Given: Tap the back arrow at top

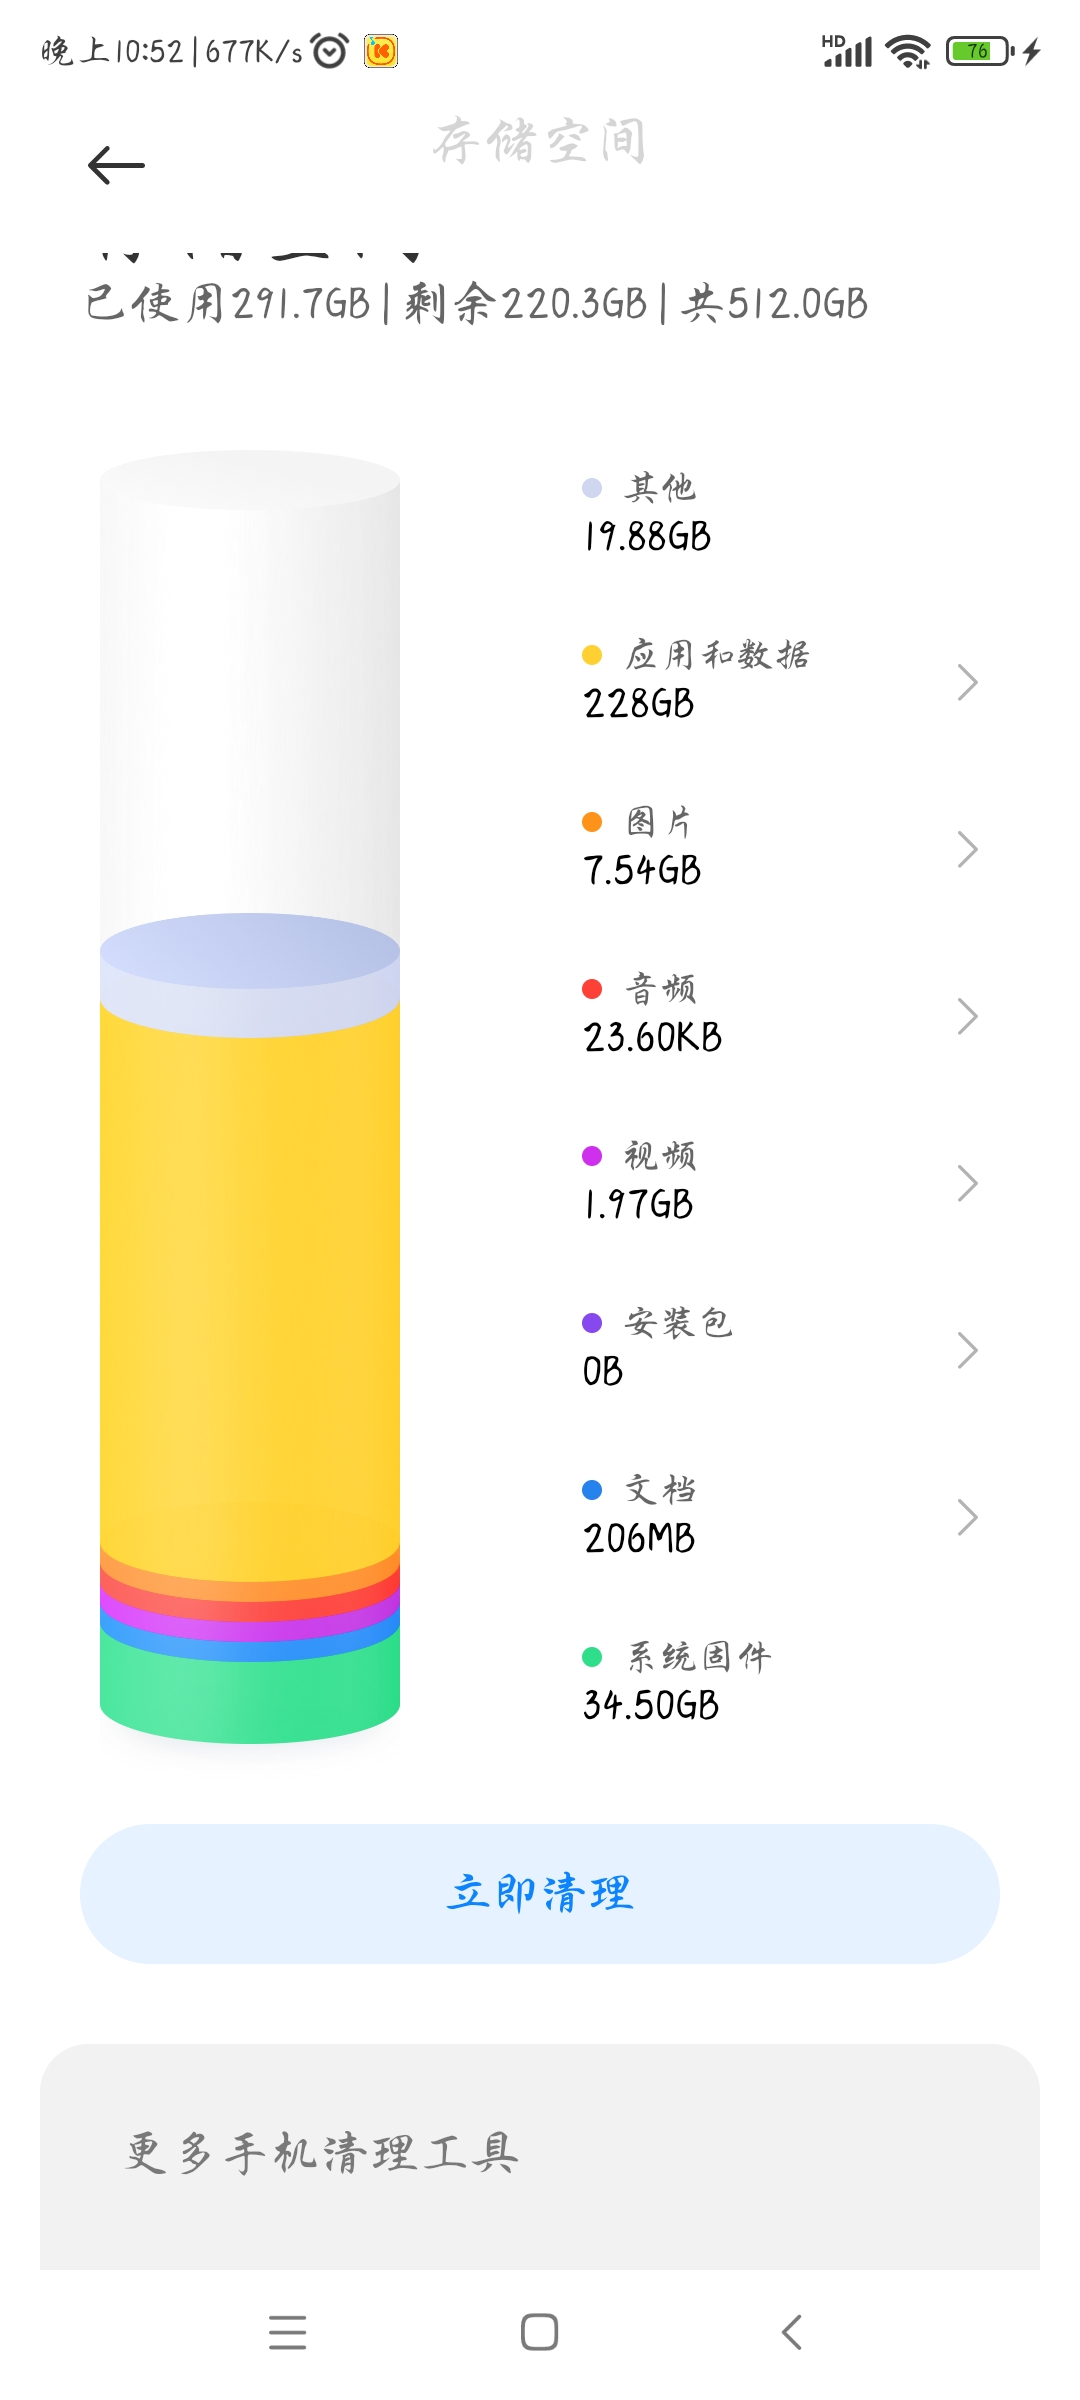Looking at the screenshot, I should (x=116, y=165).
